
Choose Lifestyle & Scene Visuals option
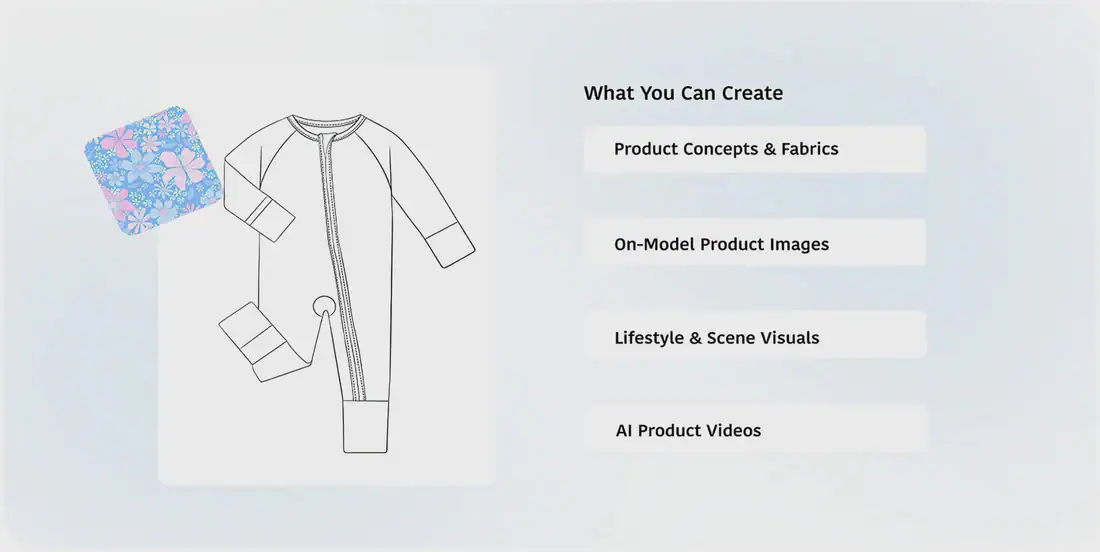(755, 335)
